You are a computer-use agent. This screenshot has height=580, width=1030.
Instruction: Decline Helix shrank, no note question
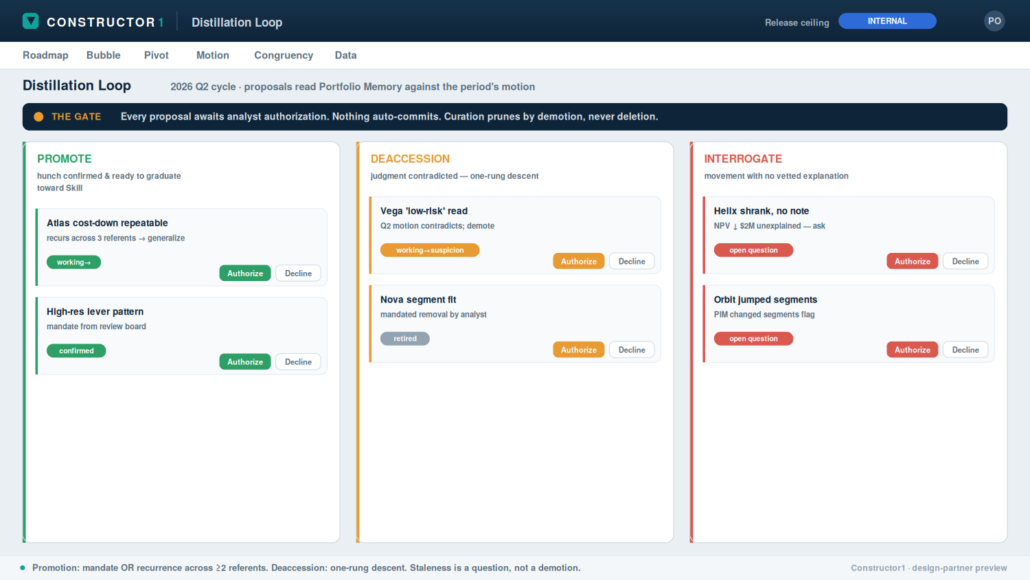click(966, 261)
